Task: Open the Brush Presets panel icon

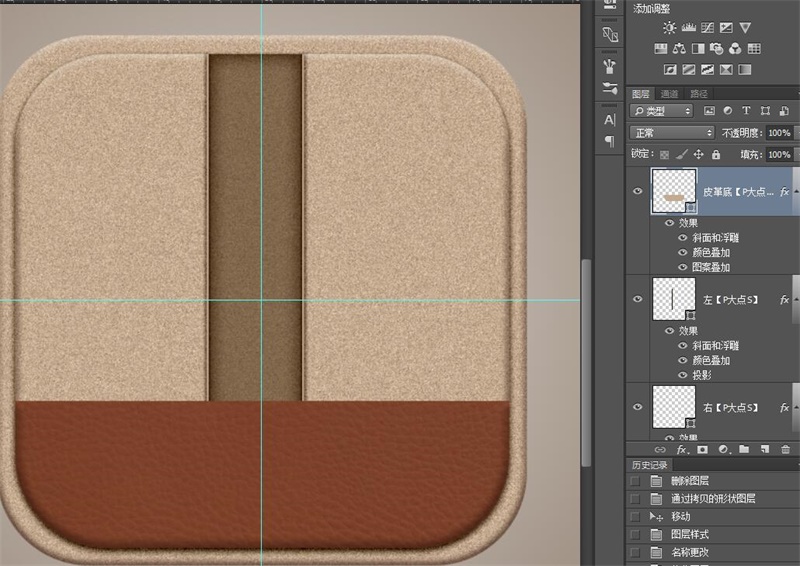Action: [x=610, y=87]
